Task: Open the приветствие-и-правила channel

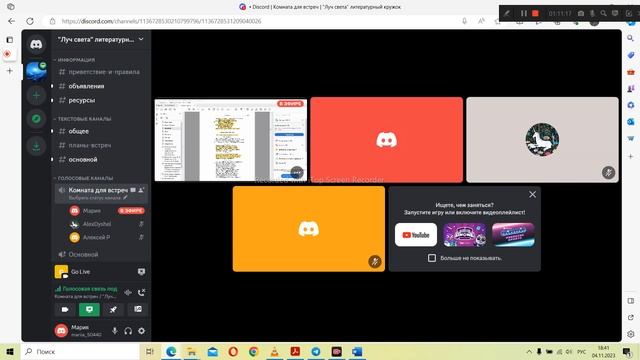Action: [x=101, y=72]
